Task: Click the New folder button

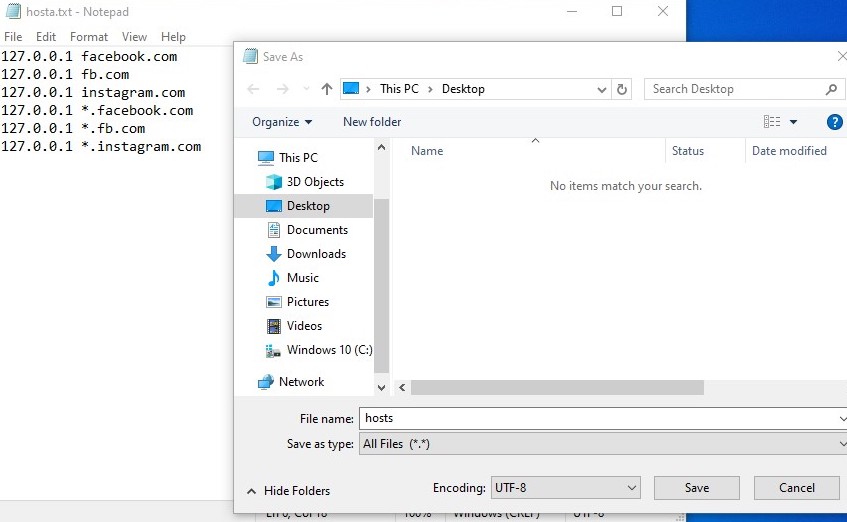Action: click(x=372, y=122)
